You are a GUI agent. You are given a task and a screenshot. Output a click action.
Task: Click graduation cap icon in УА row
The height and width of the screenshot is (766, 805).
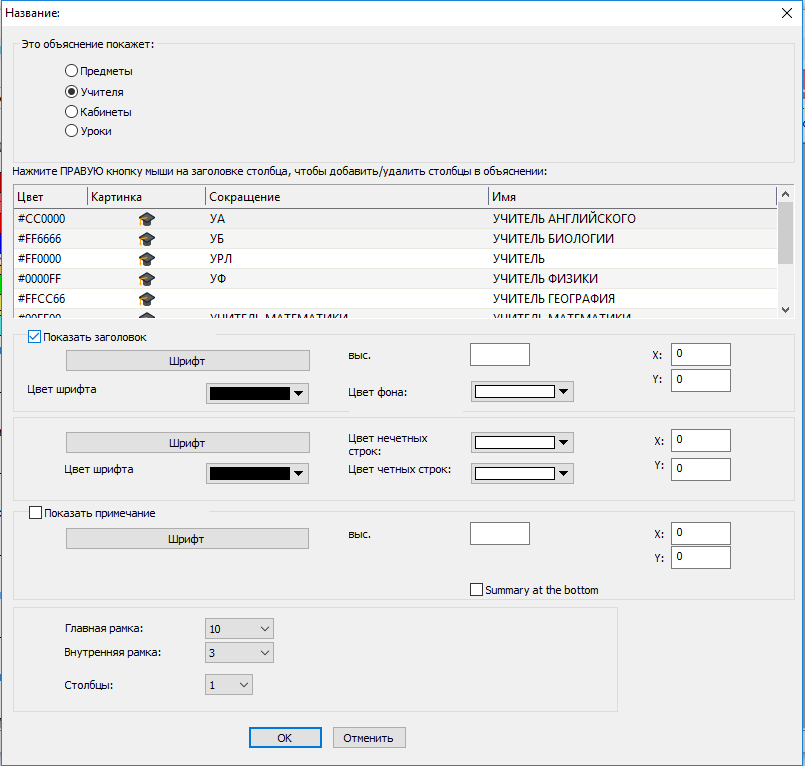pos(147,219)
